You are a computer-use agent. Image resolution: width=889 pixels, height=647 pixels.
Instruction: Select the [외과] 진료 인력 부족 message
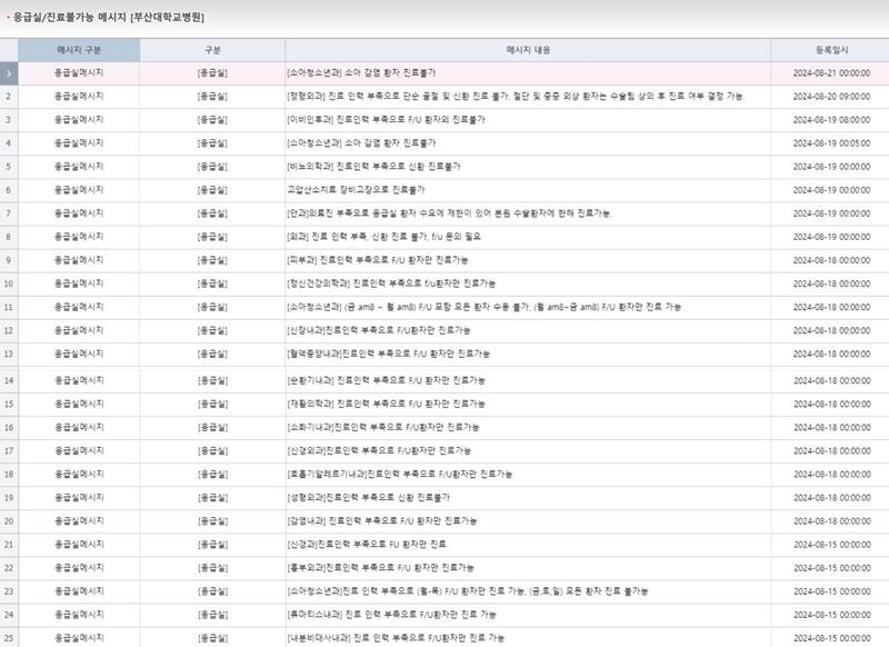click(x=384, y=237)
